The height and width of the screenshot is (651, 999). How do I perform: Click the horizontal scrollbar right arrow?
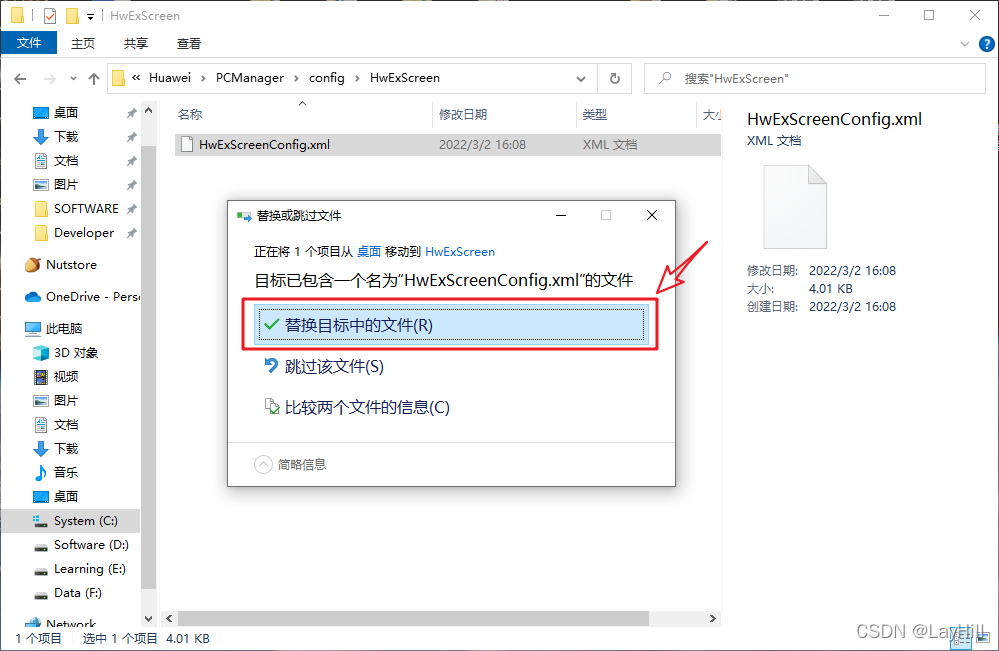point(712,619)
